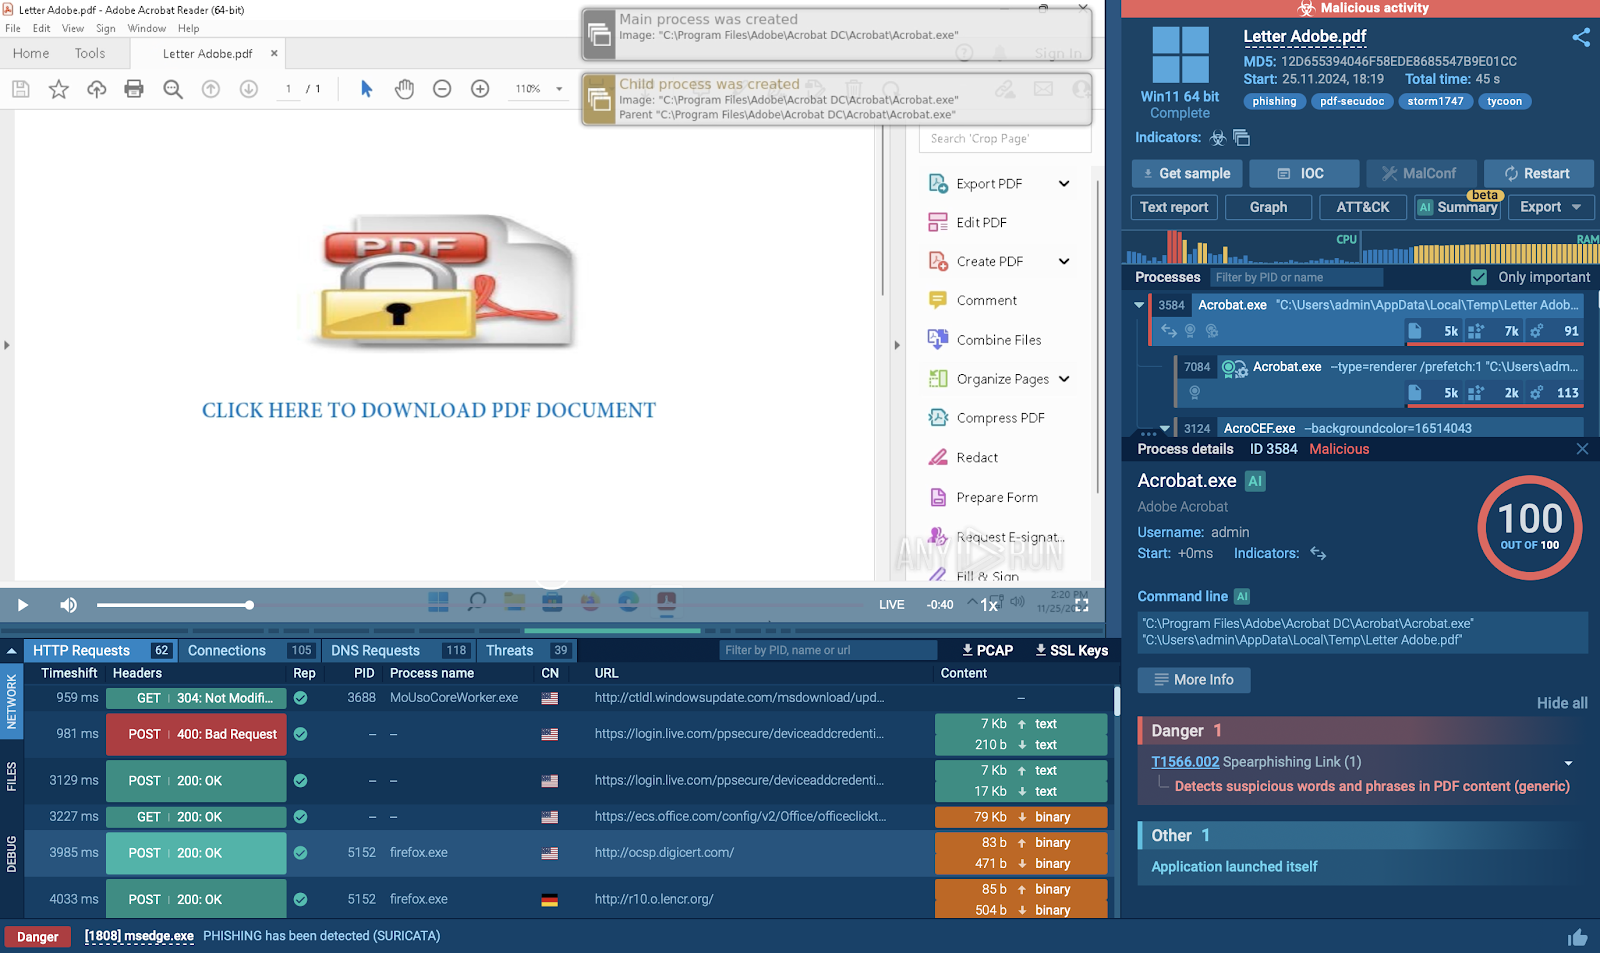This screenshot has height=953, width=1600.
Task: Click the Search 'Crop Page' field
Action: click(1004, 139)
